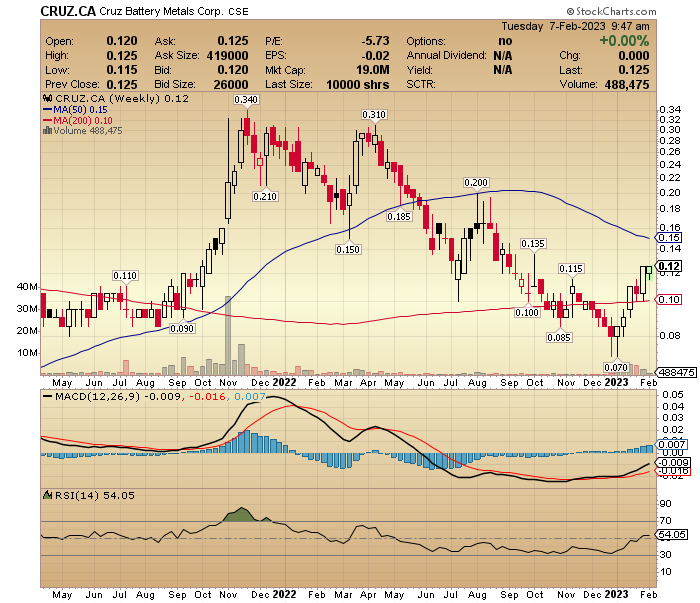Click the 0.007 MACD histogram axis tag
Viewport: 700px width, 603px height.
[671, 444]
